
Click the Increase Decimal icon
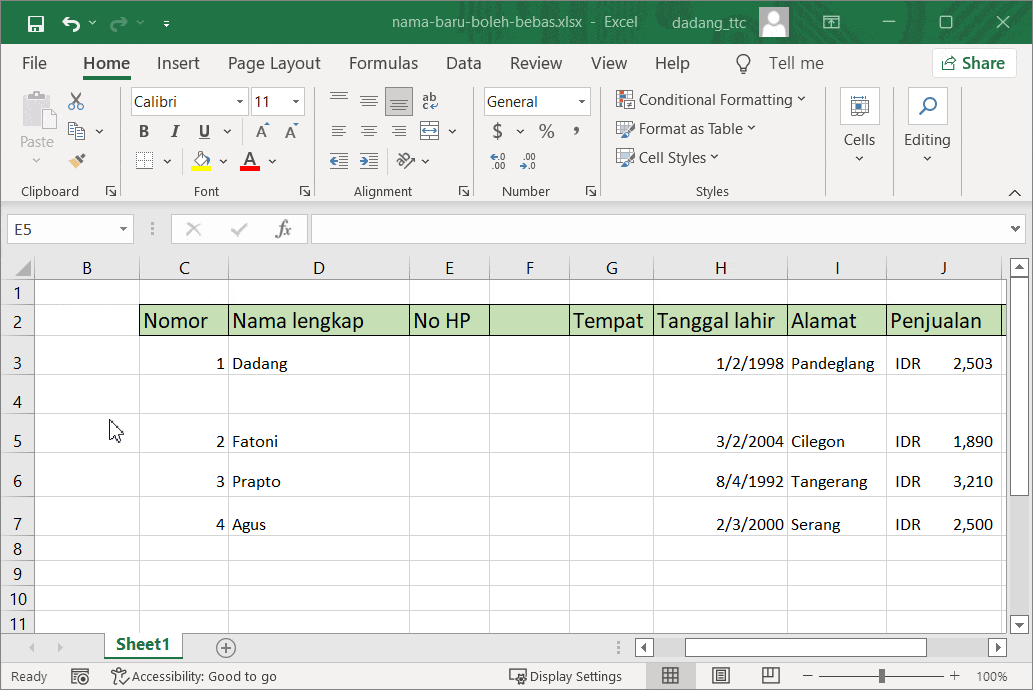click(x=498, y=160)
